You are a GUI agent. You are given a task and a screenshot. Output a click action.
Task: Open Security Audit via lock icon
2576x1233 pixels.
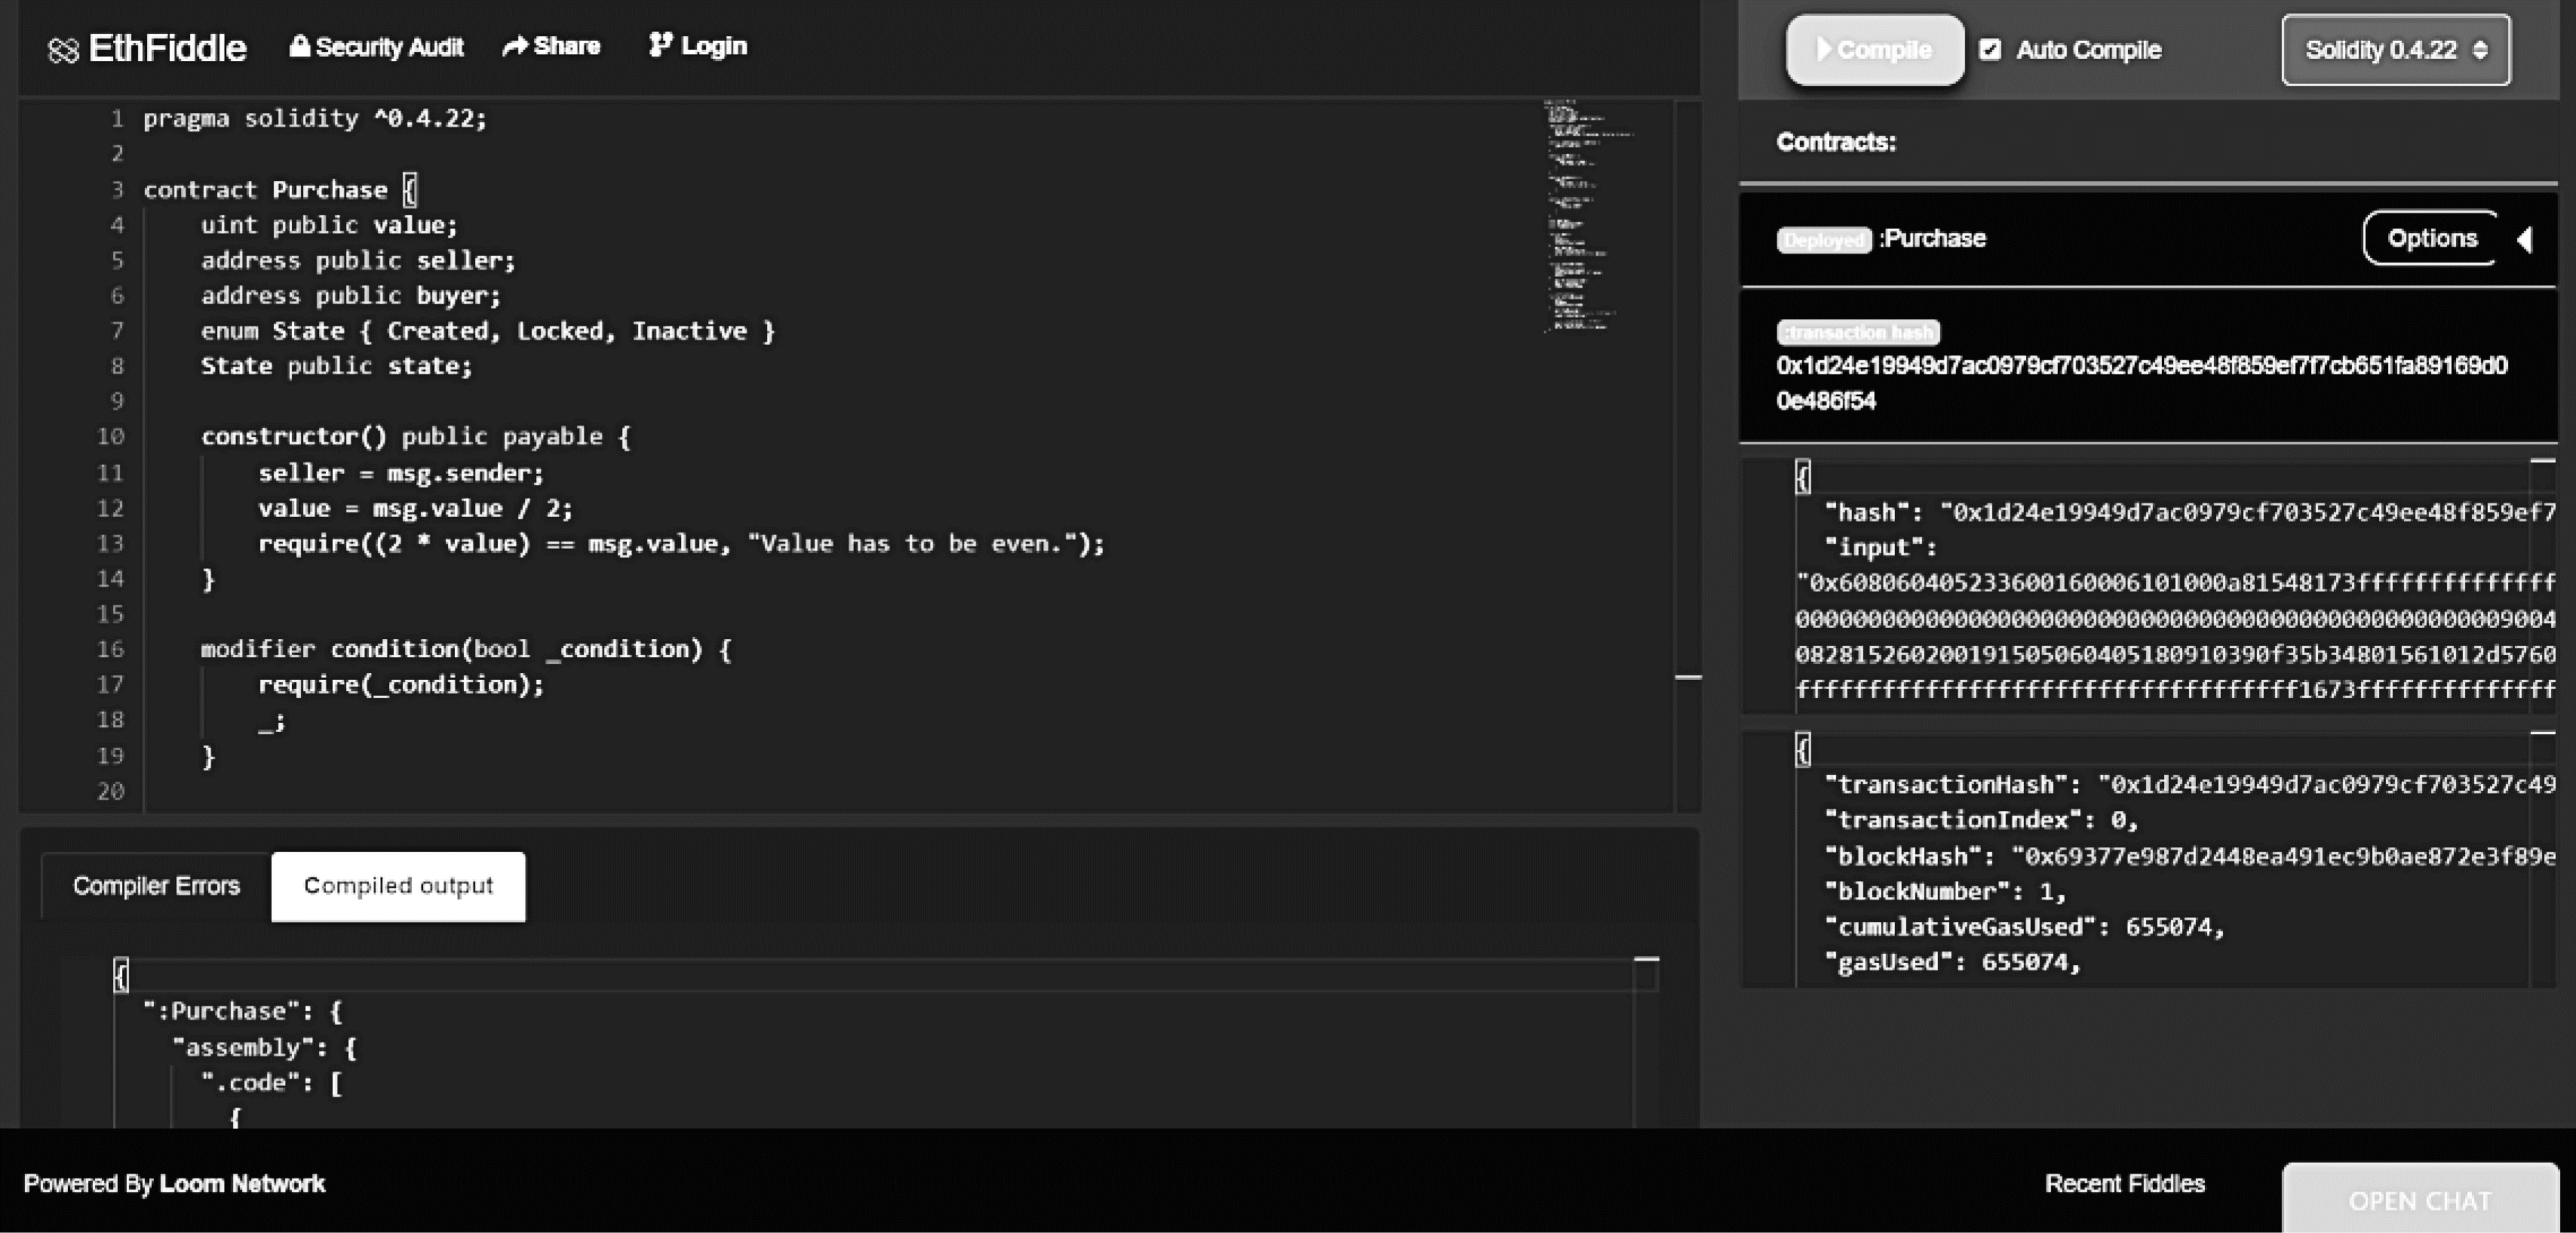pyautogui.click(x=299, y=46)
